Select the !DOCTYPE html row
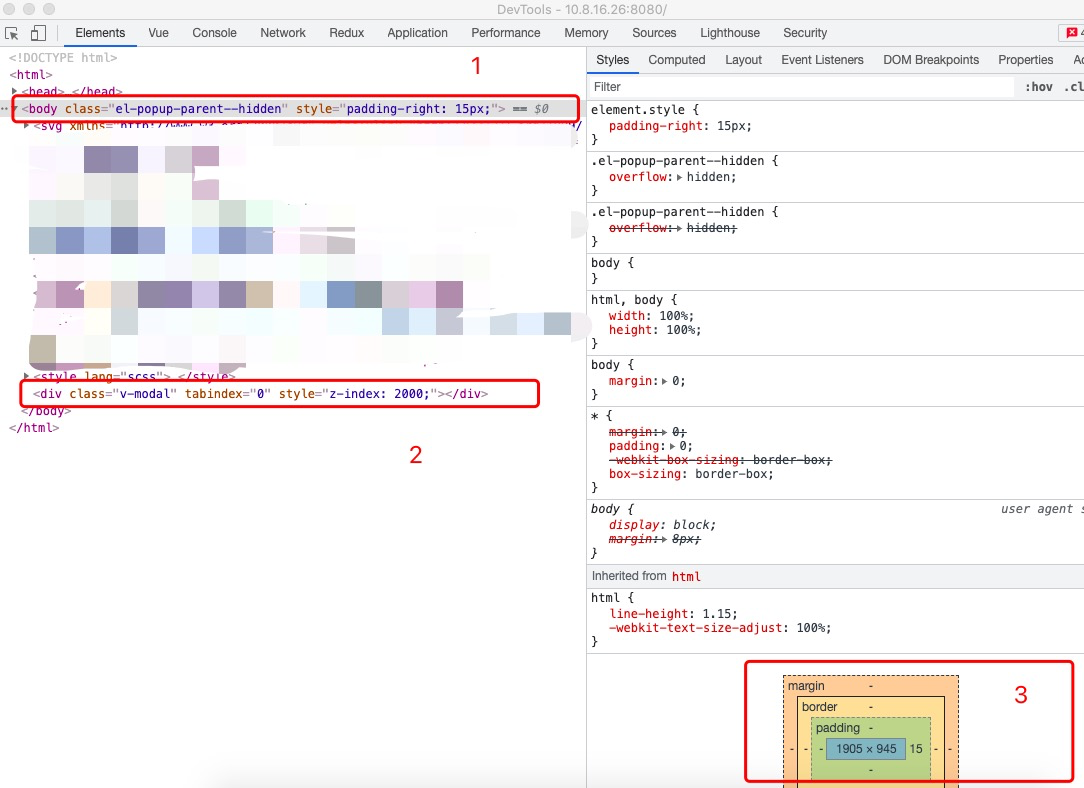Viewport: 1084px width, 788px height. tap(63, 58)
